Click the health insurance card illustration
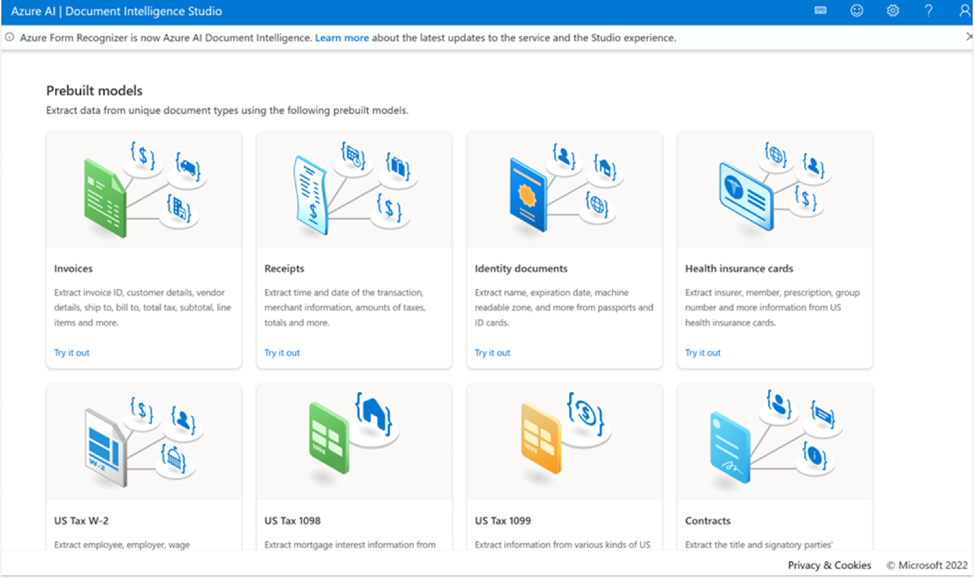This screenshot has width=974, height=578. pos(746,196)
